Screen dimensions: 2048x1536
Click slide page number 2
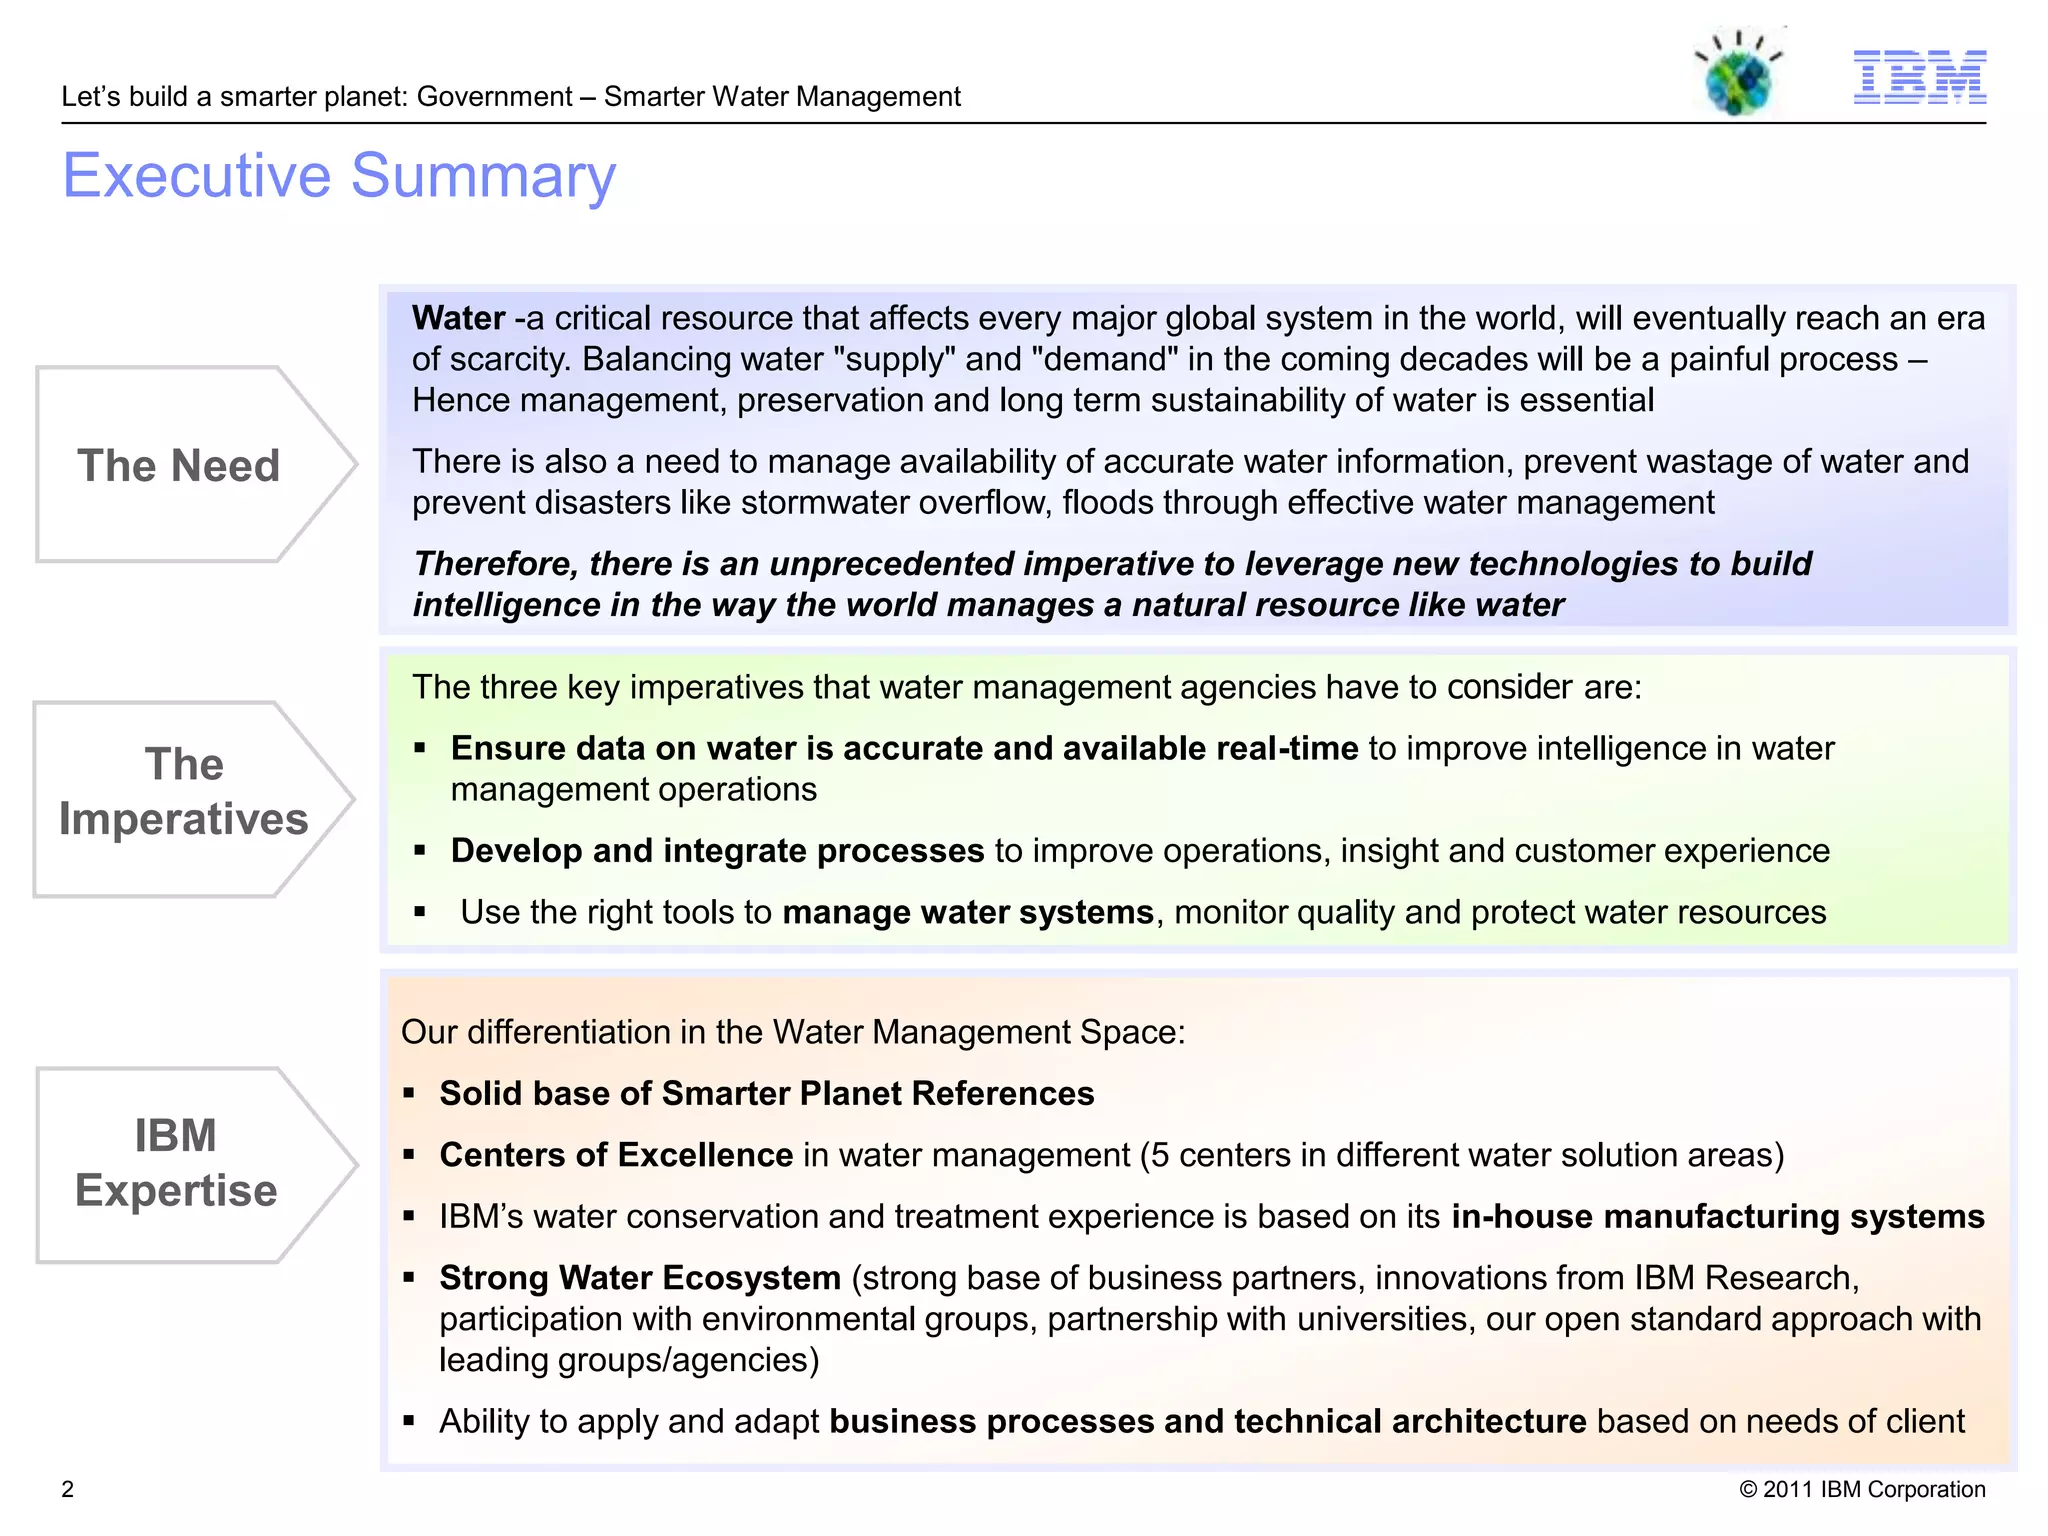pyautogui.click(x=68, y=1489)
